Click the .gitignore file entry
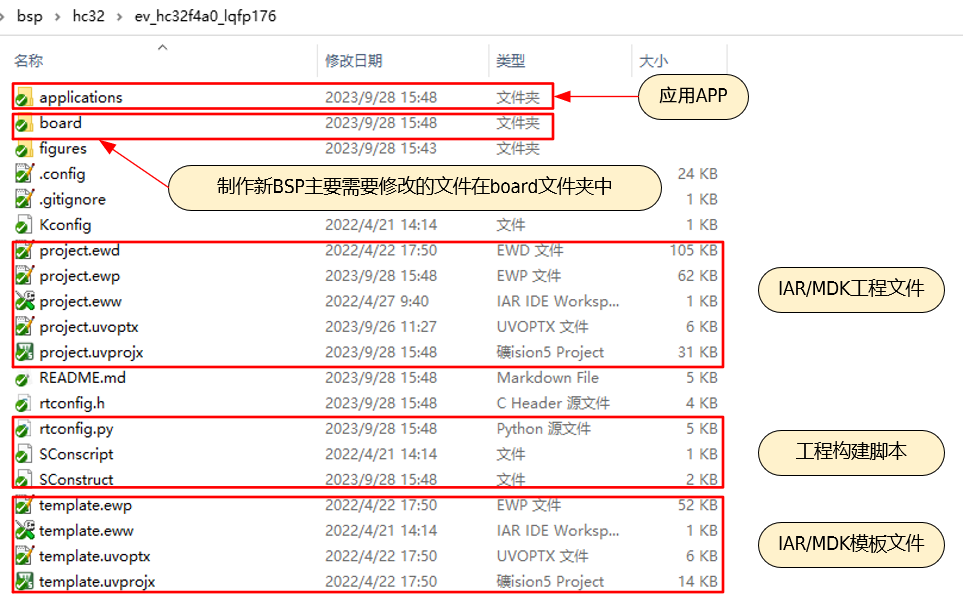963x599 pixels. (72, 199)
